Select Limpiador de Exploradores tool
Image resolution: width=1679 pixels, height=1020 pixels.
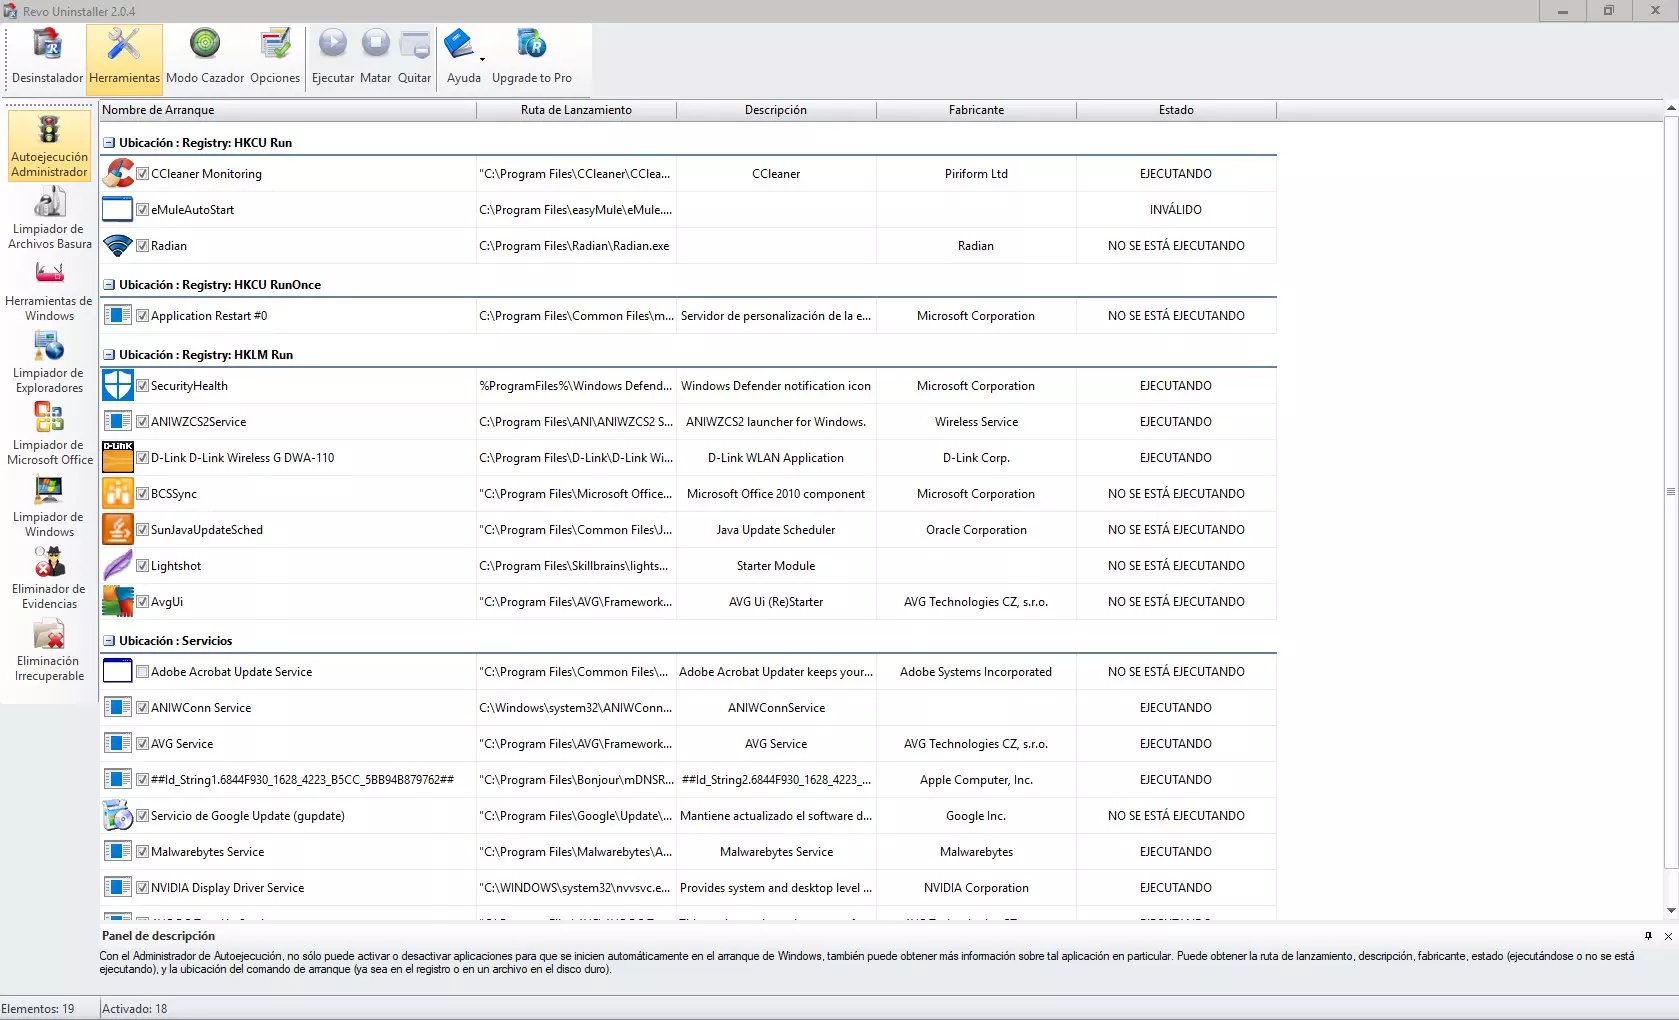pyautogui.click(x=49, y=363)
